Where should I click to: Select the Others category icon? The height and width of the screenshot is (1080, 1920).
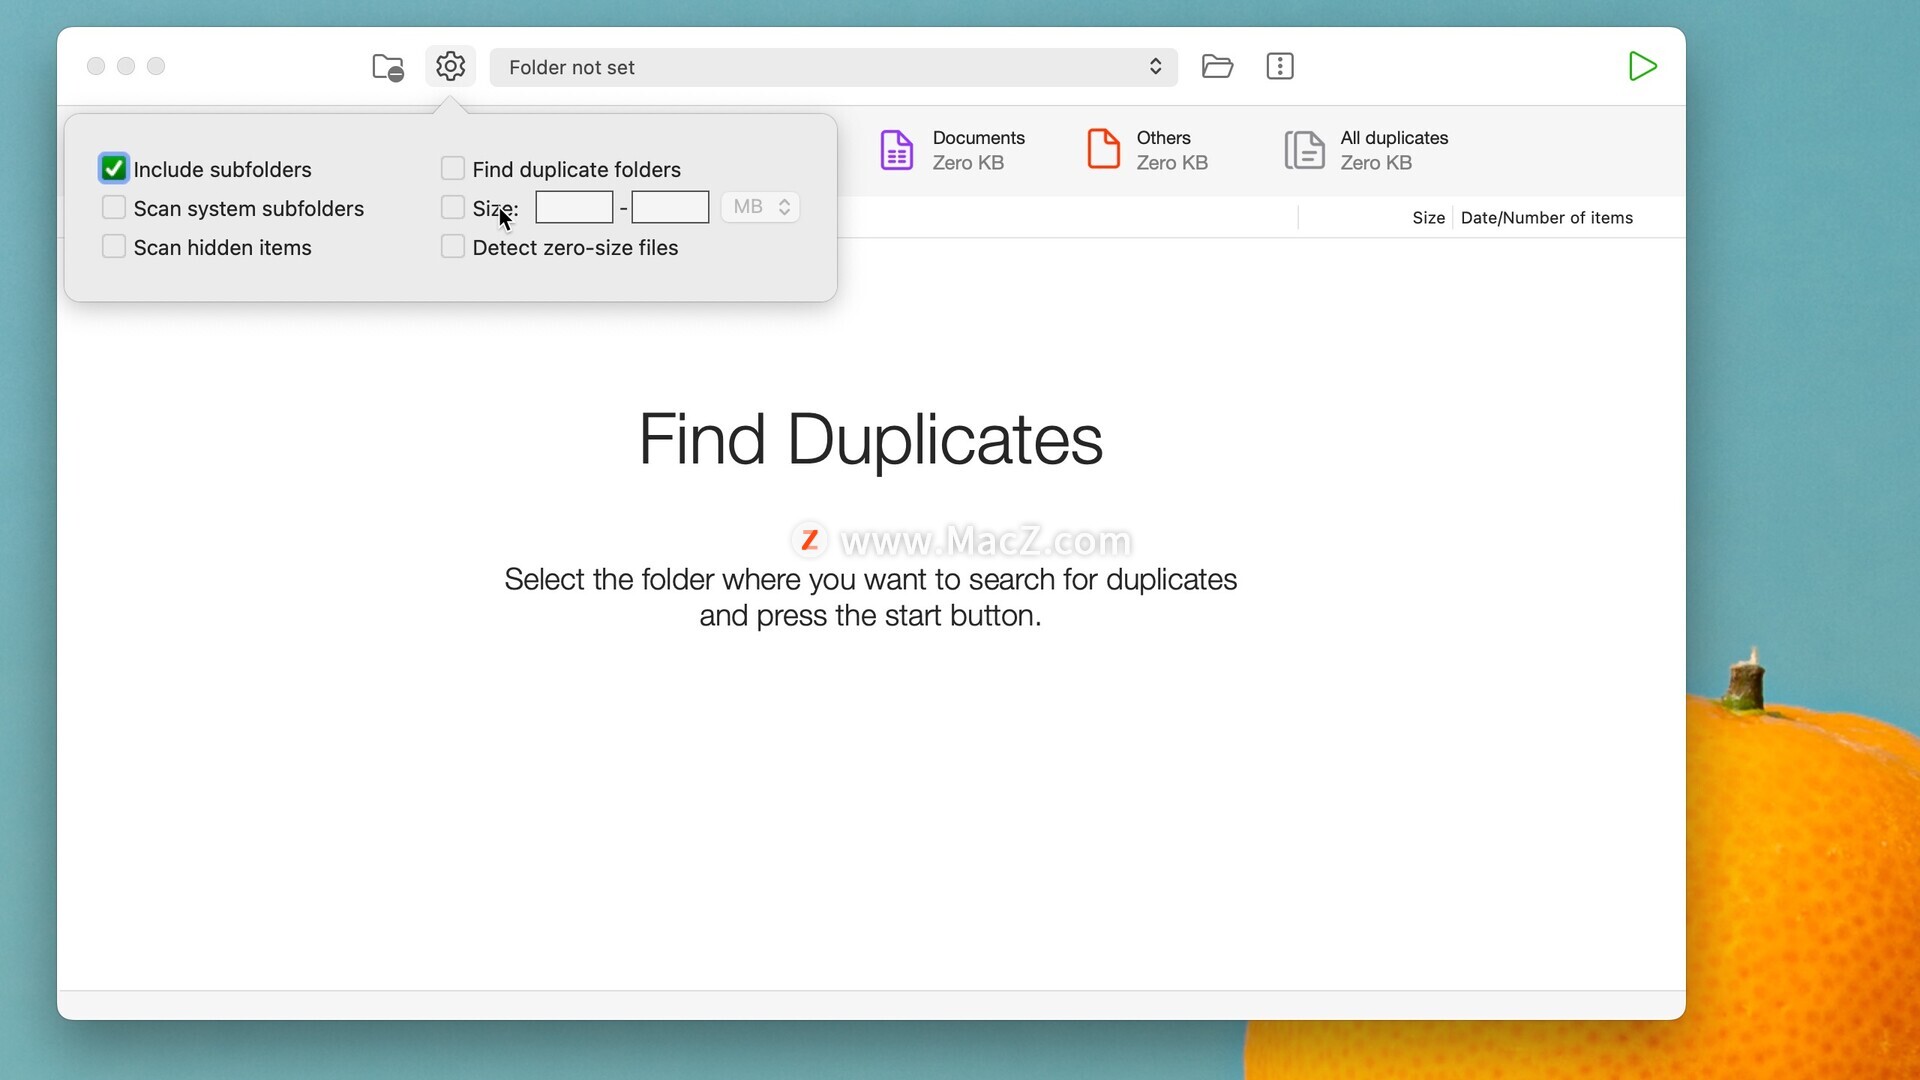(x=1103, y=149)
